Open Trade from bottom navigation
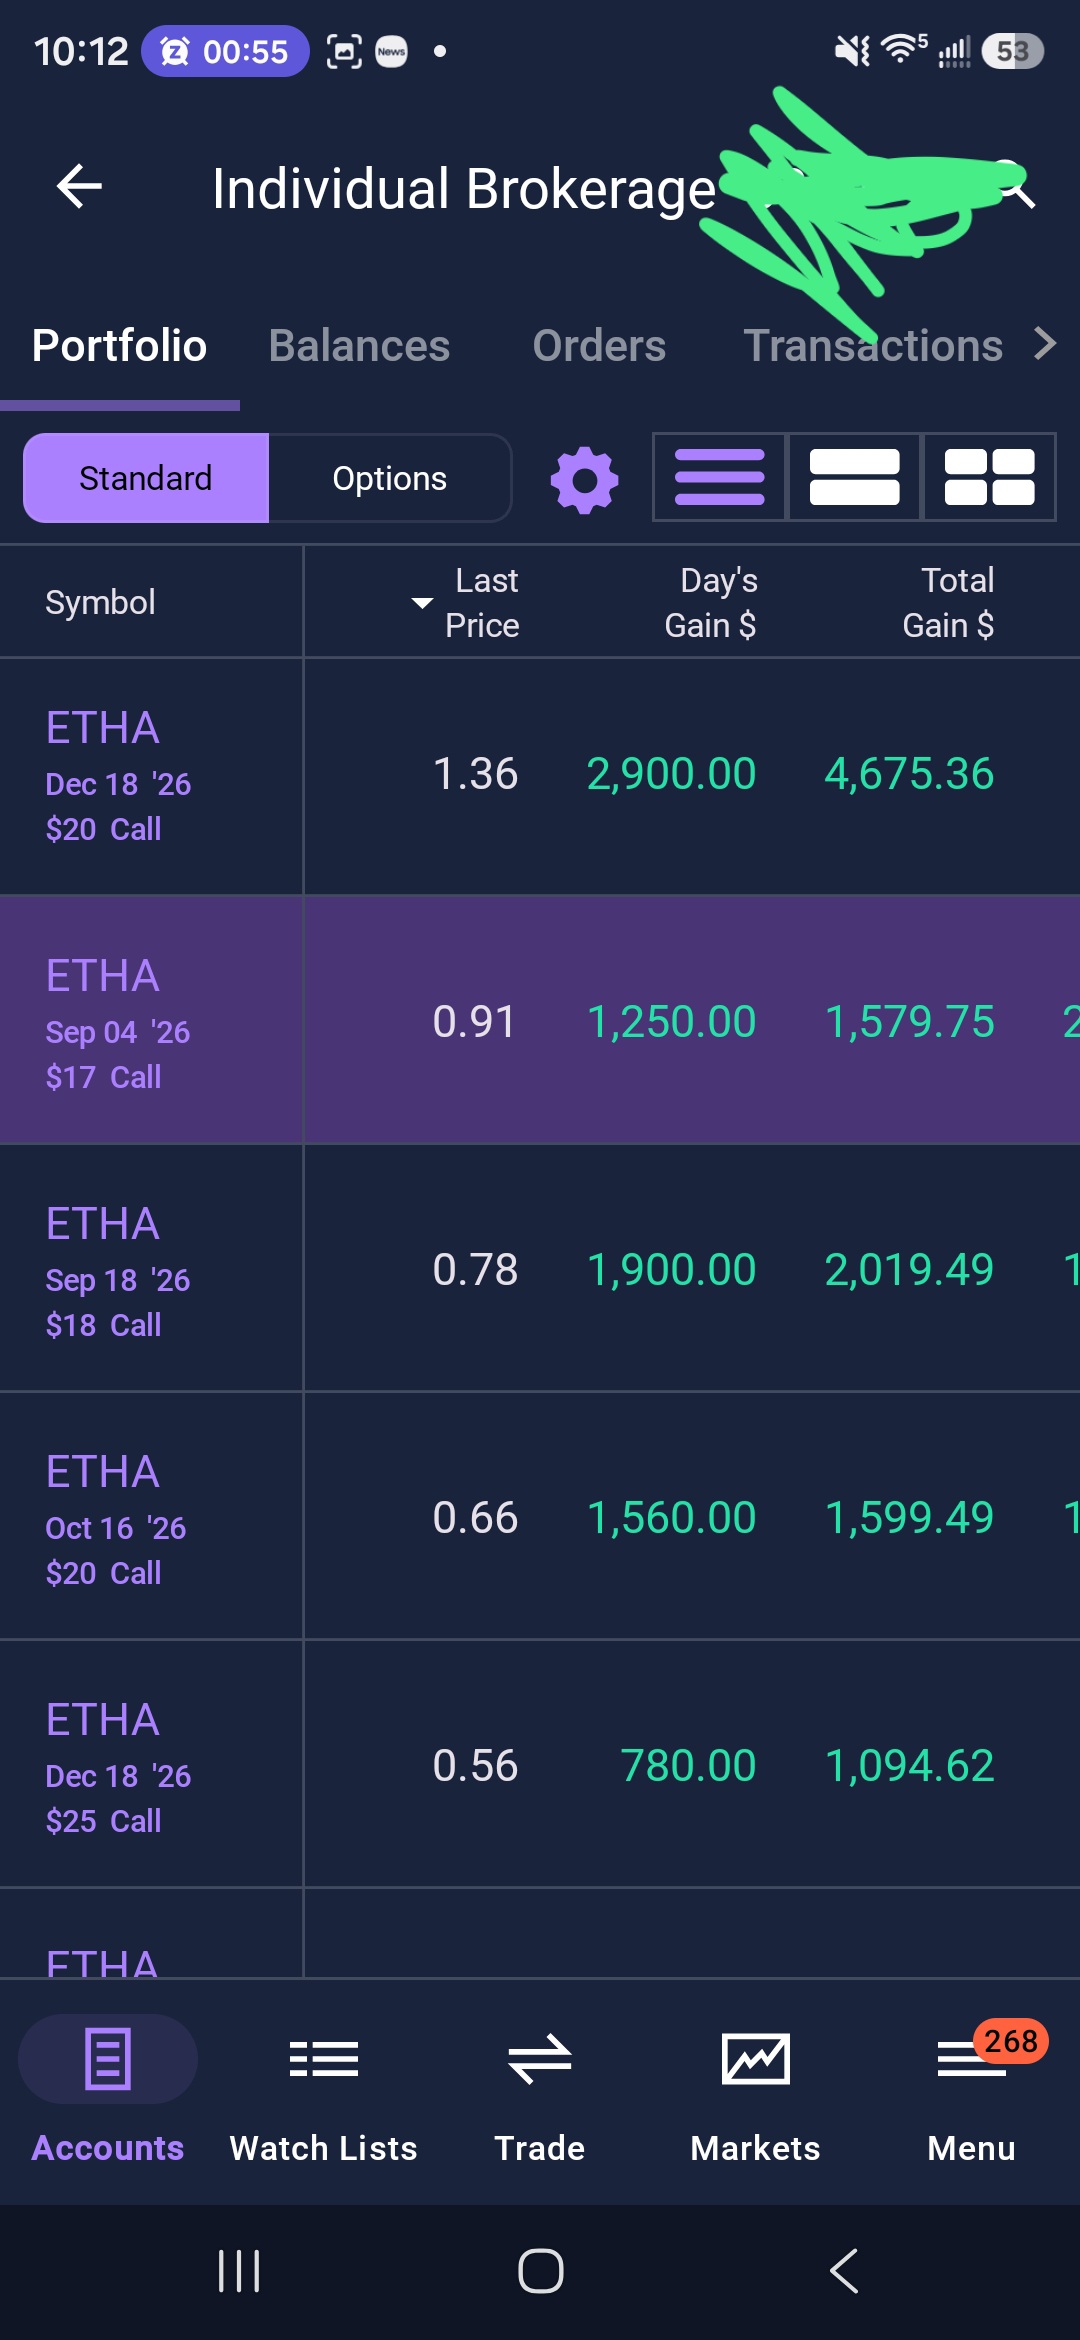This screenshot has width=1080, height=2340. pos(540,2092)
